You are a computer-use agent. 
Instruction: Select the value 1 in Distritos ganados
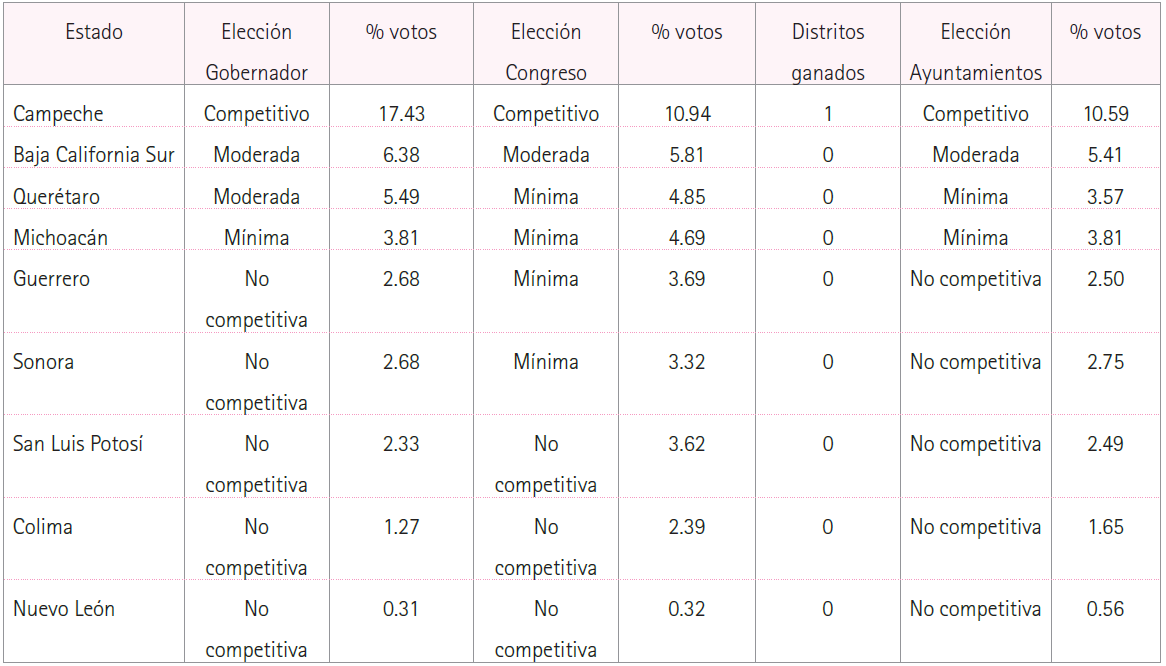point(828,114)
